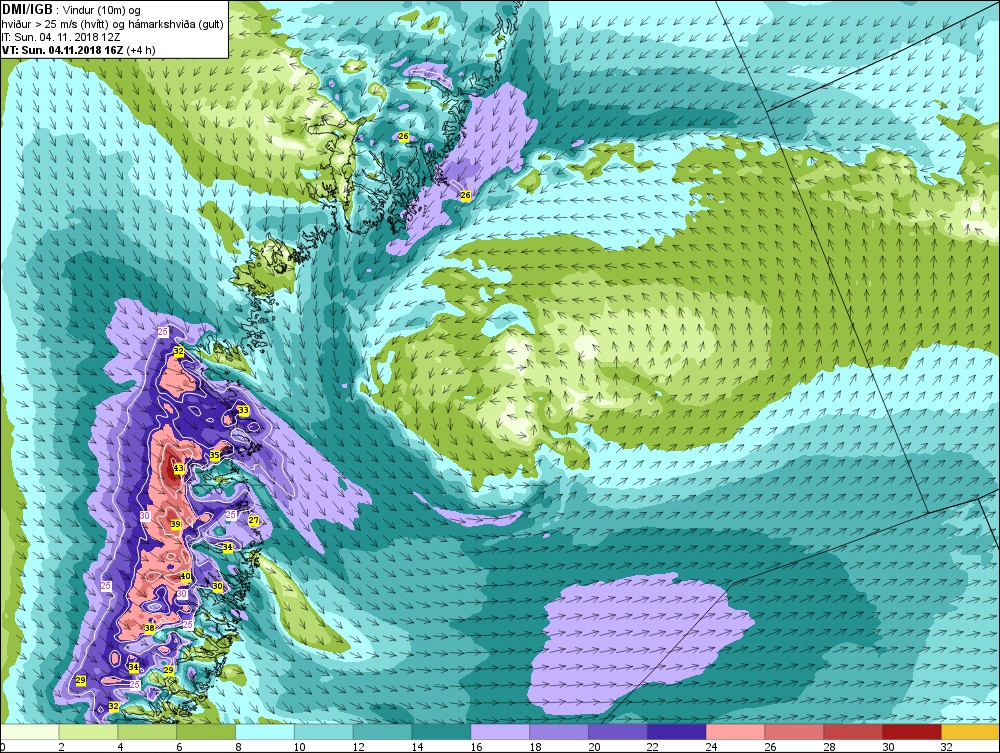Click the legend tick label '20'
The height and width of the screenshot is (753, 1000).
point(593,747)
